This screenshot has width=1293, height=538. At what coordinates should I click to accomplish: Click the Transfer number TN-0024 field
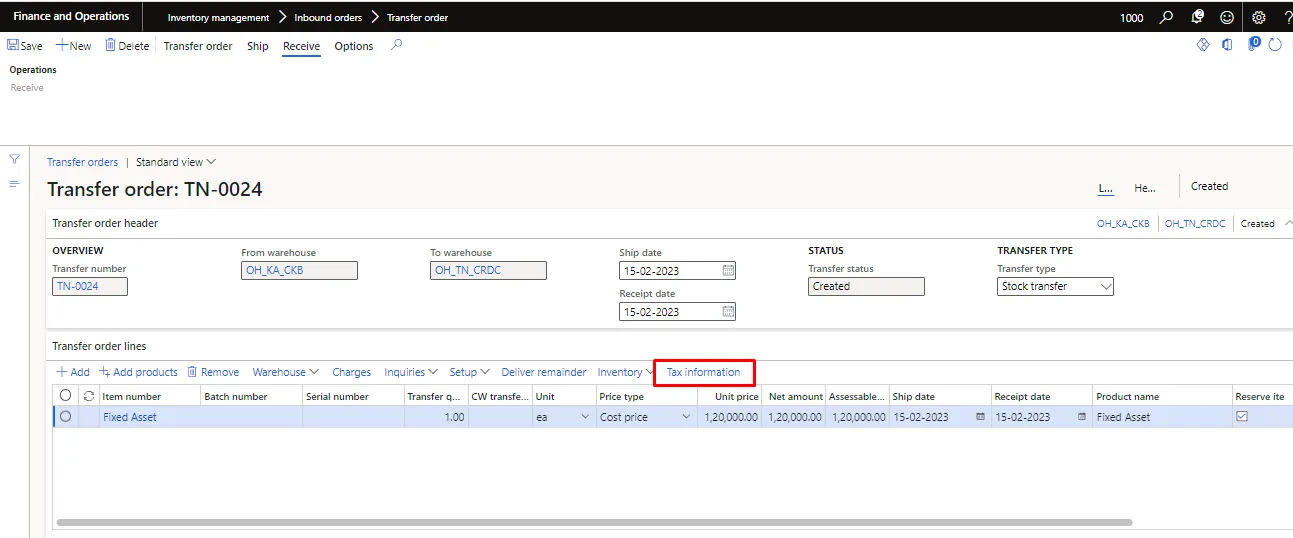point(90,286)
